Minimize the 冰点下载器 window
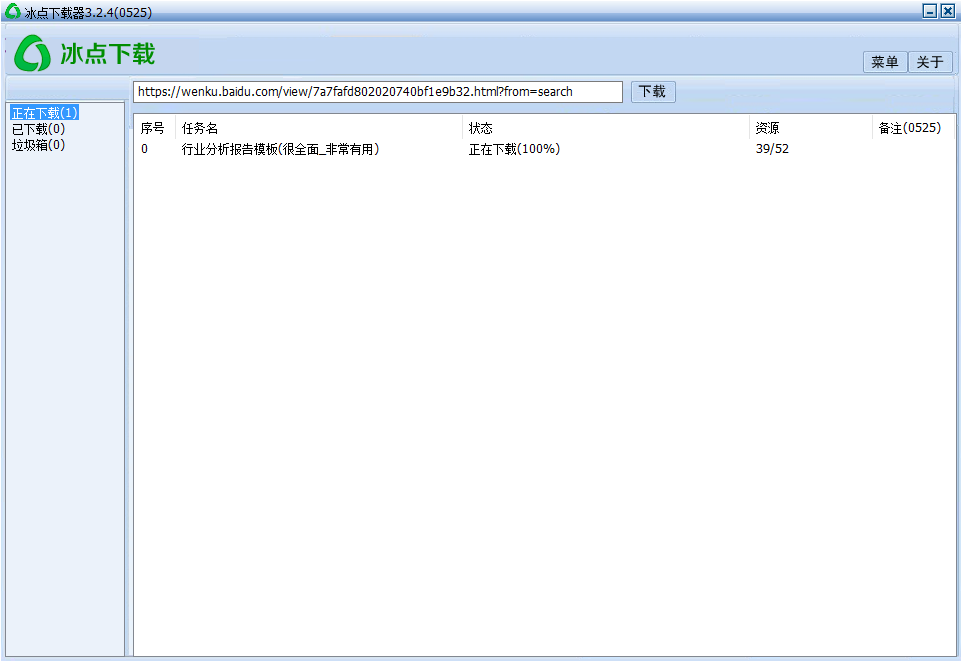 point(929,11)
